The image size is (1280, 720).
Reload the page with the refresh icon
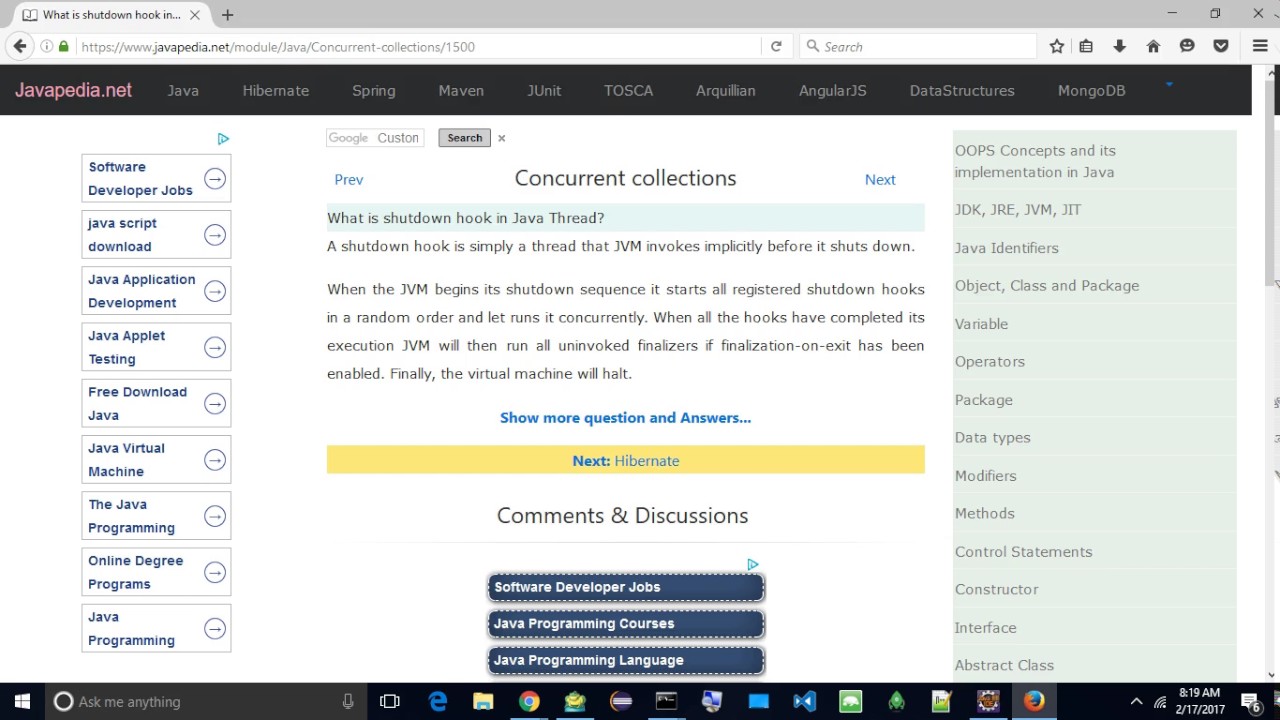point(776,46)
